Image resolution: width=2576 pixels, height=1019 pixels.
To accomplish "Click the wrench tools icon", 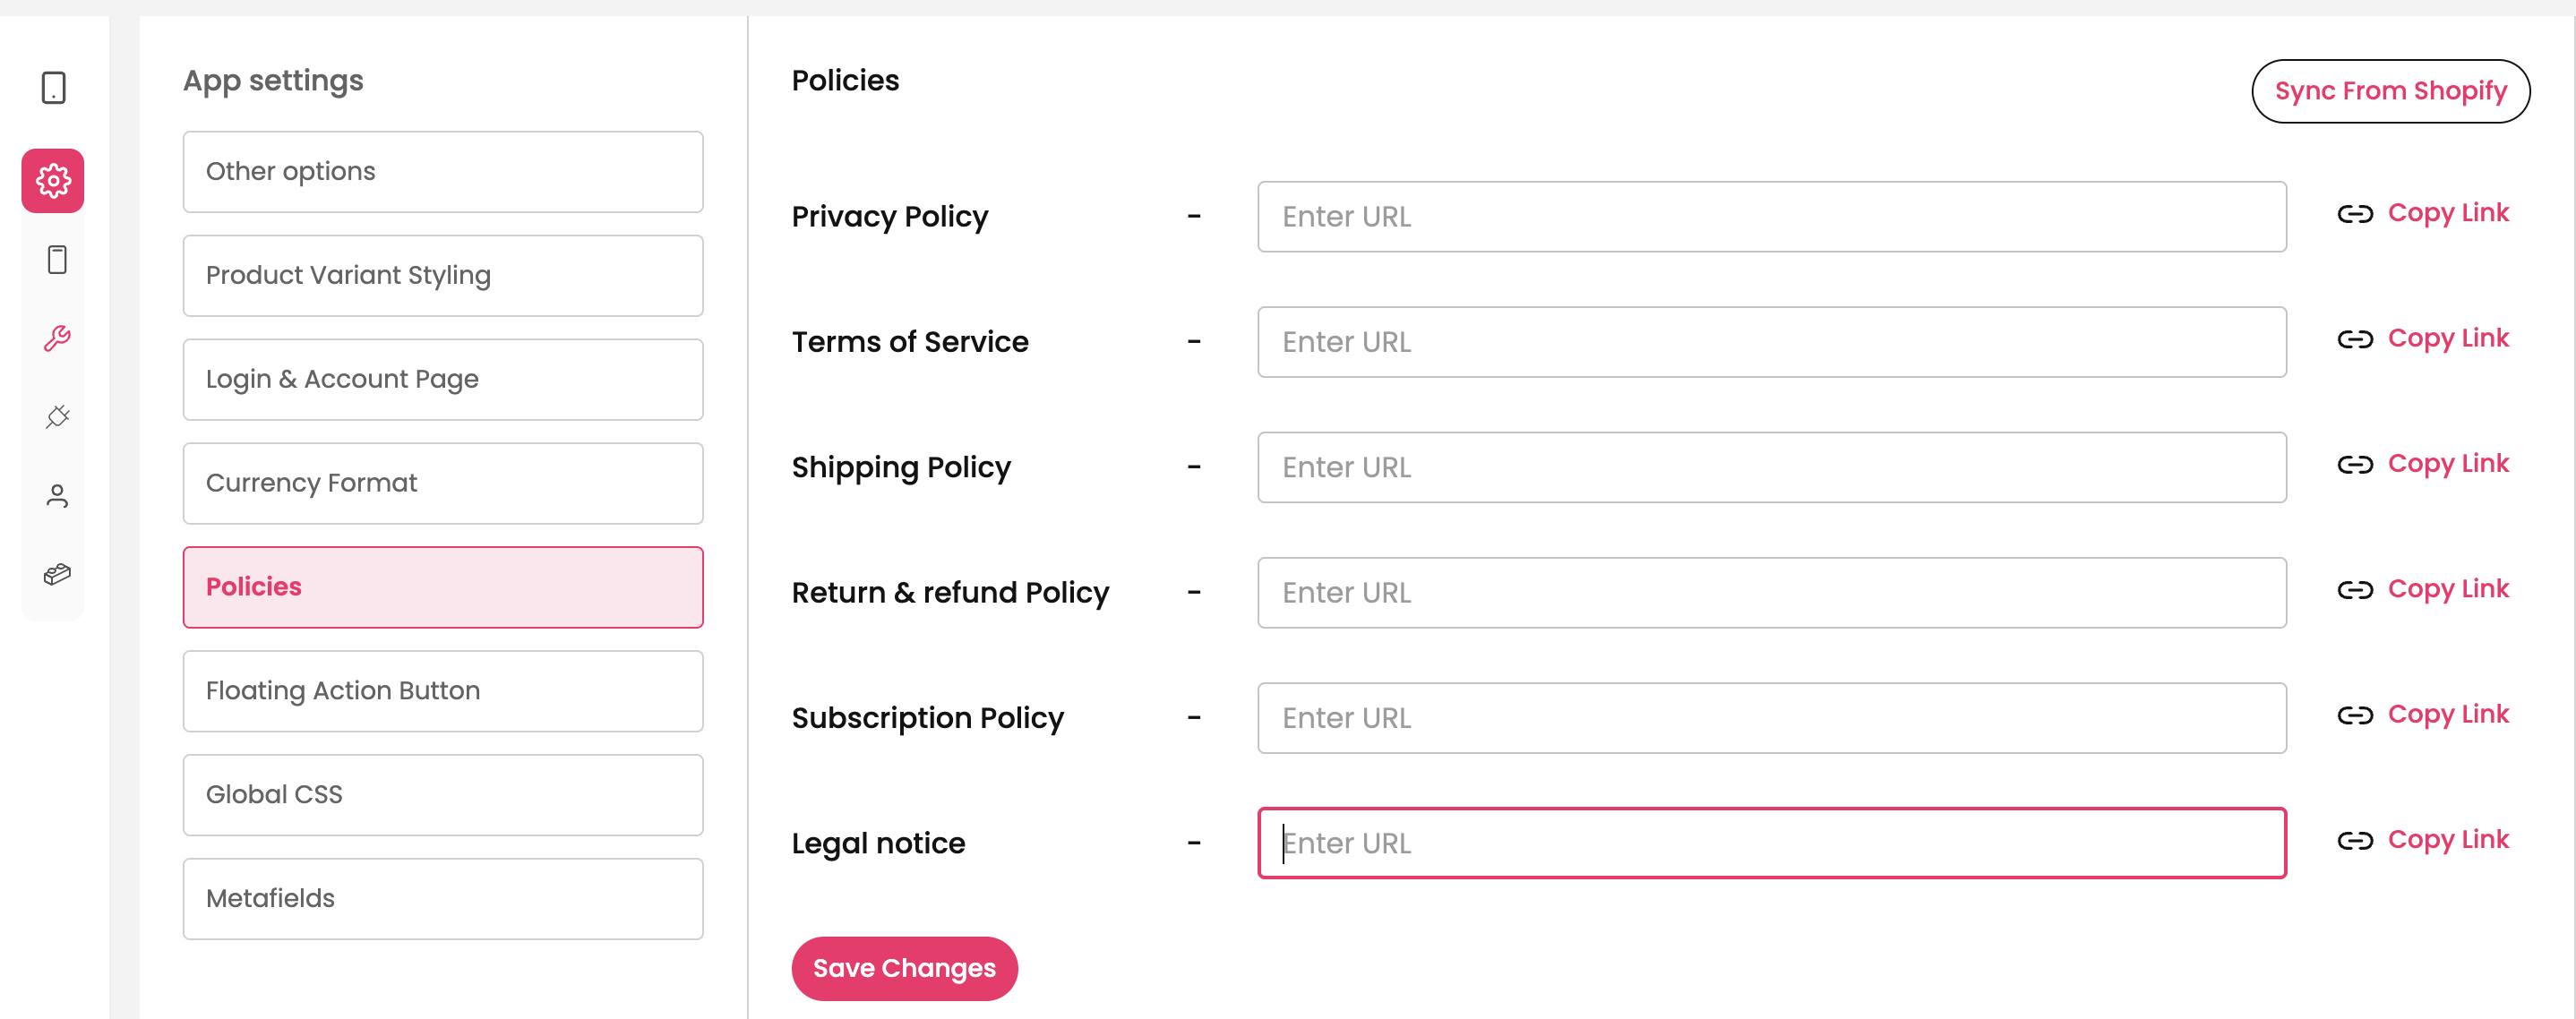I will [57, 338].
